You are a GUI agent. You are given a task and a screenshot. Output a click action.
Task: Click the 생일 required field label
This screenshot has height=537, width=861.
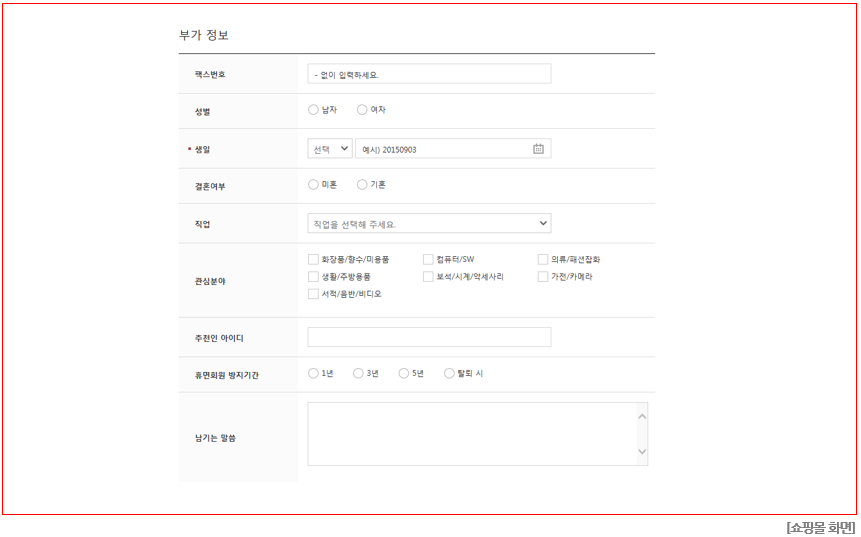202,149
